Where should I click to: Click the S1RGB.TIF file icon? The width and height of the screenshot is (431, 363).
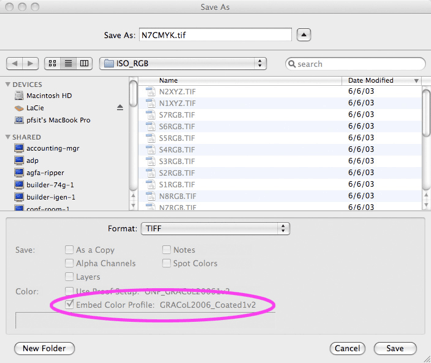[151, 185]
